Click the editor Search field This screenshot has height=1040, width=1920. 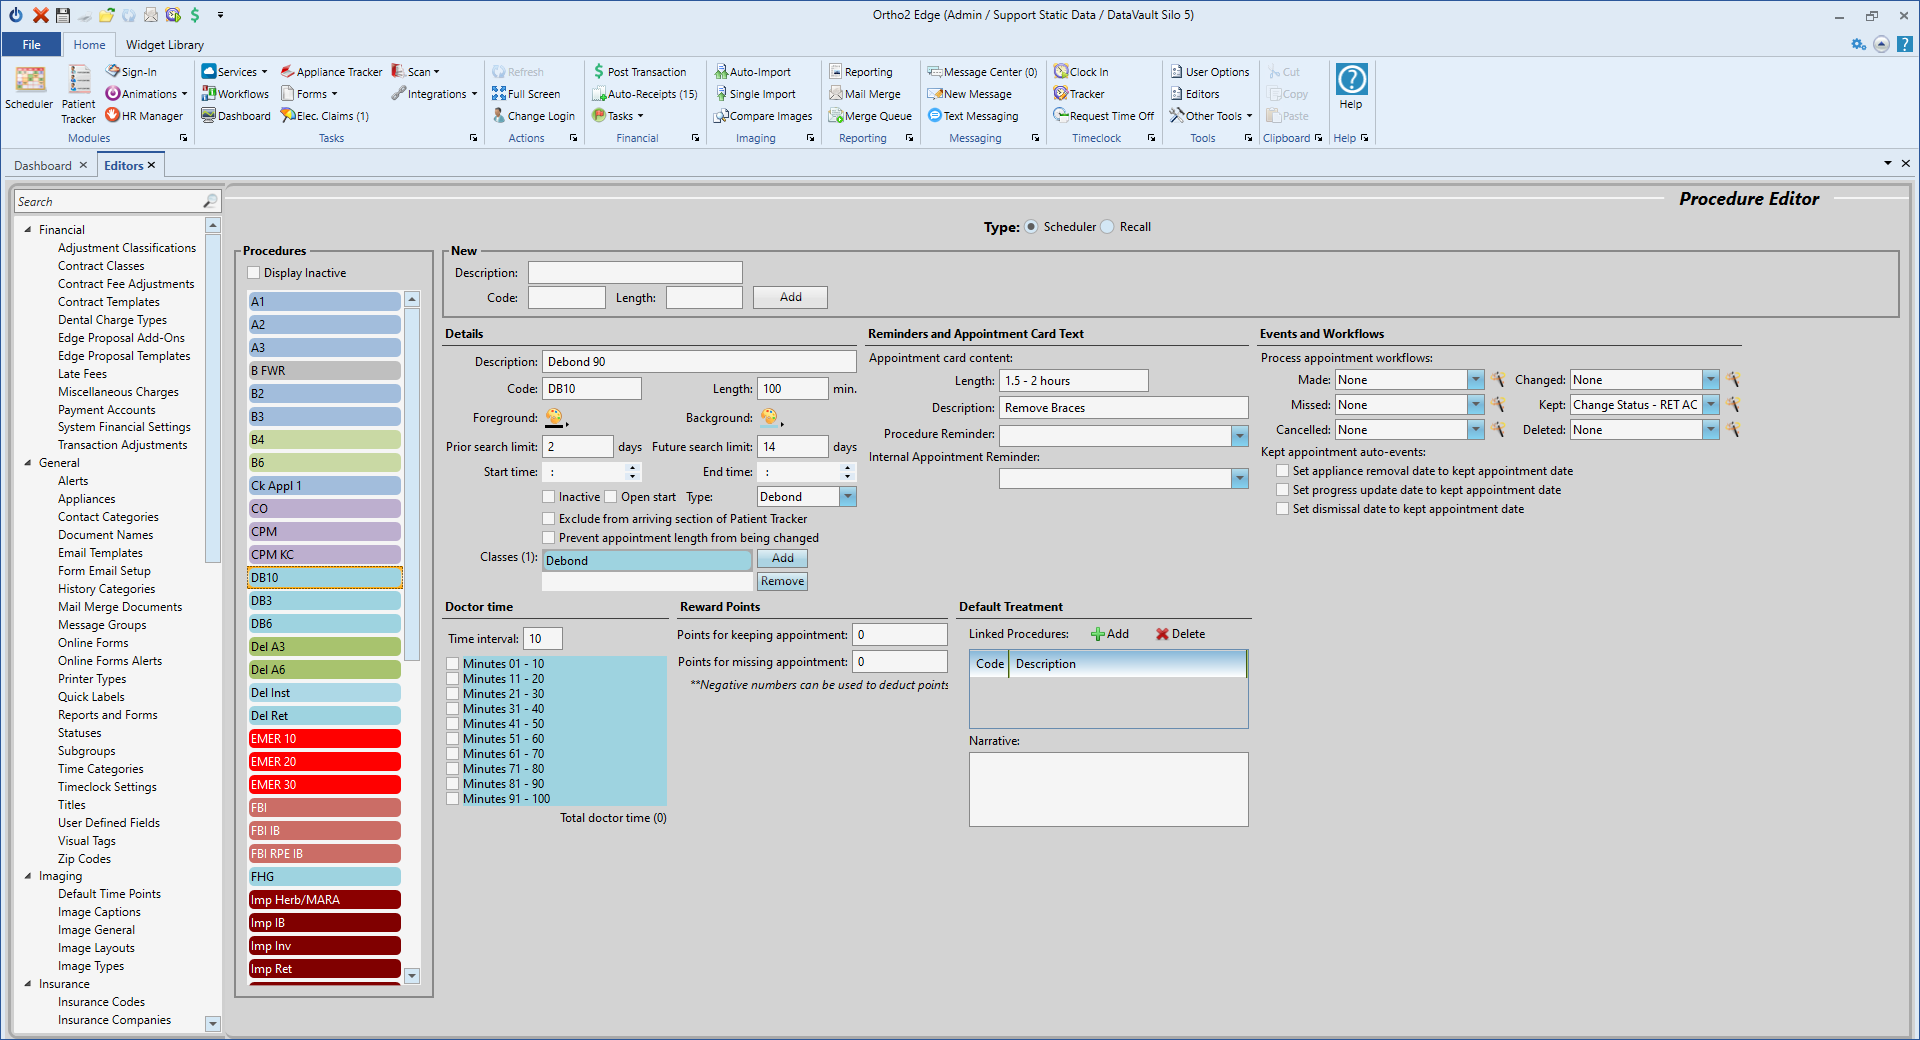click(x=109, y=202)
